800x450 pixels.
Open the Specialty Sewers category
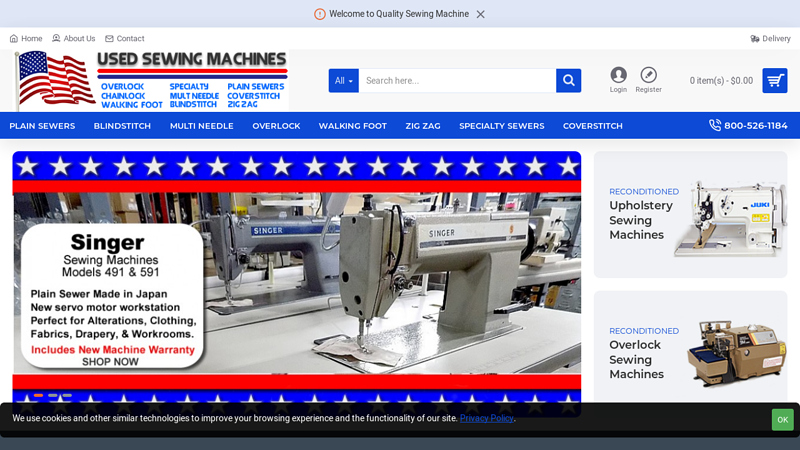[x=502, y=126]
